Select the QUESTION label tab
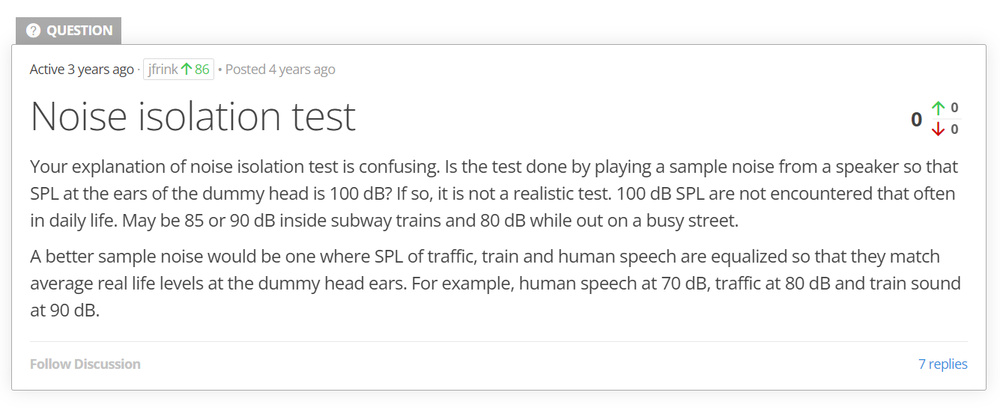The height and width of the screenshot is (410, 1000). tap(68, 30)
